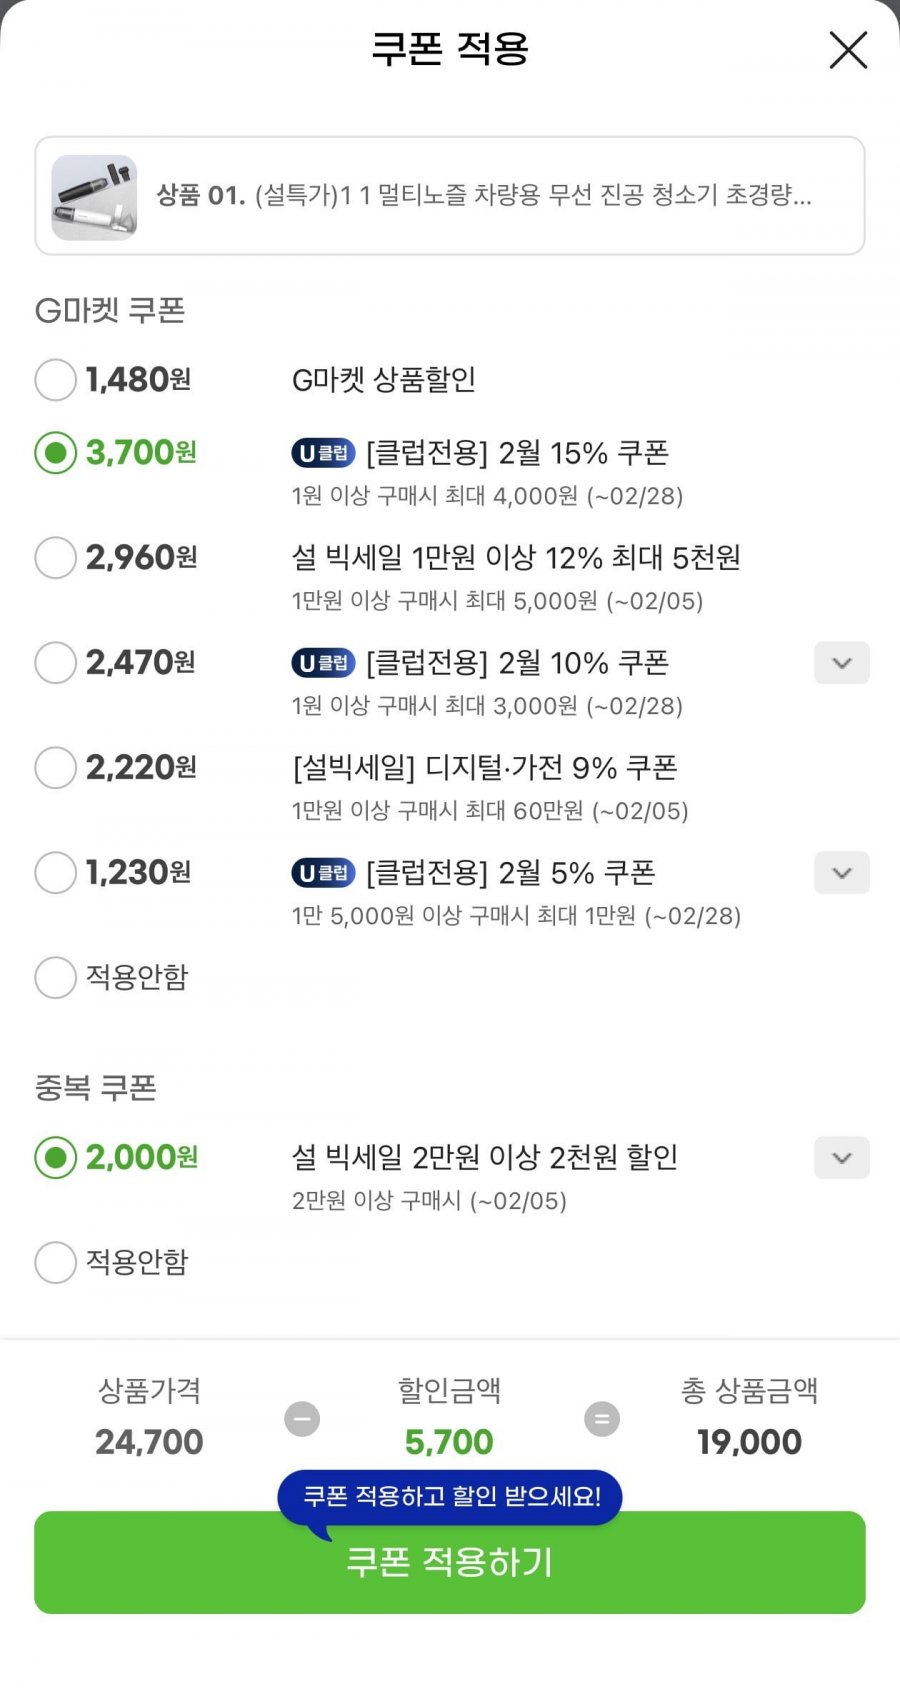The height and width of the screenshot is (1704, 900).
Task: Select the 2,000원 중복 쿠폰 option
Action: [x=56, y=1158]
